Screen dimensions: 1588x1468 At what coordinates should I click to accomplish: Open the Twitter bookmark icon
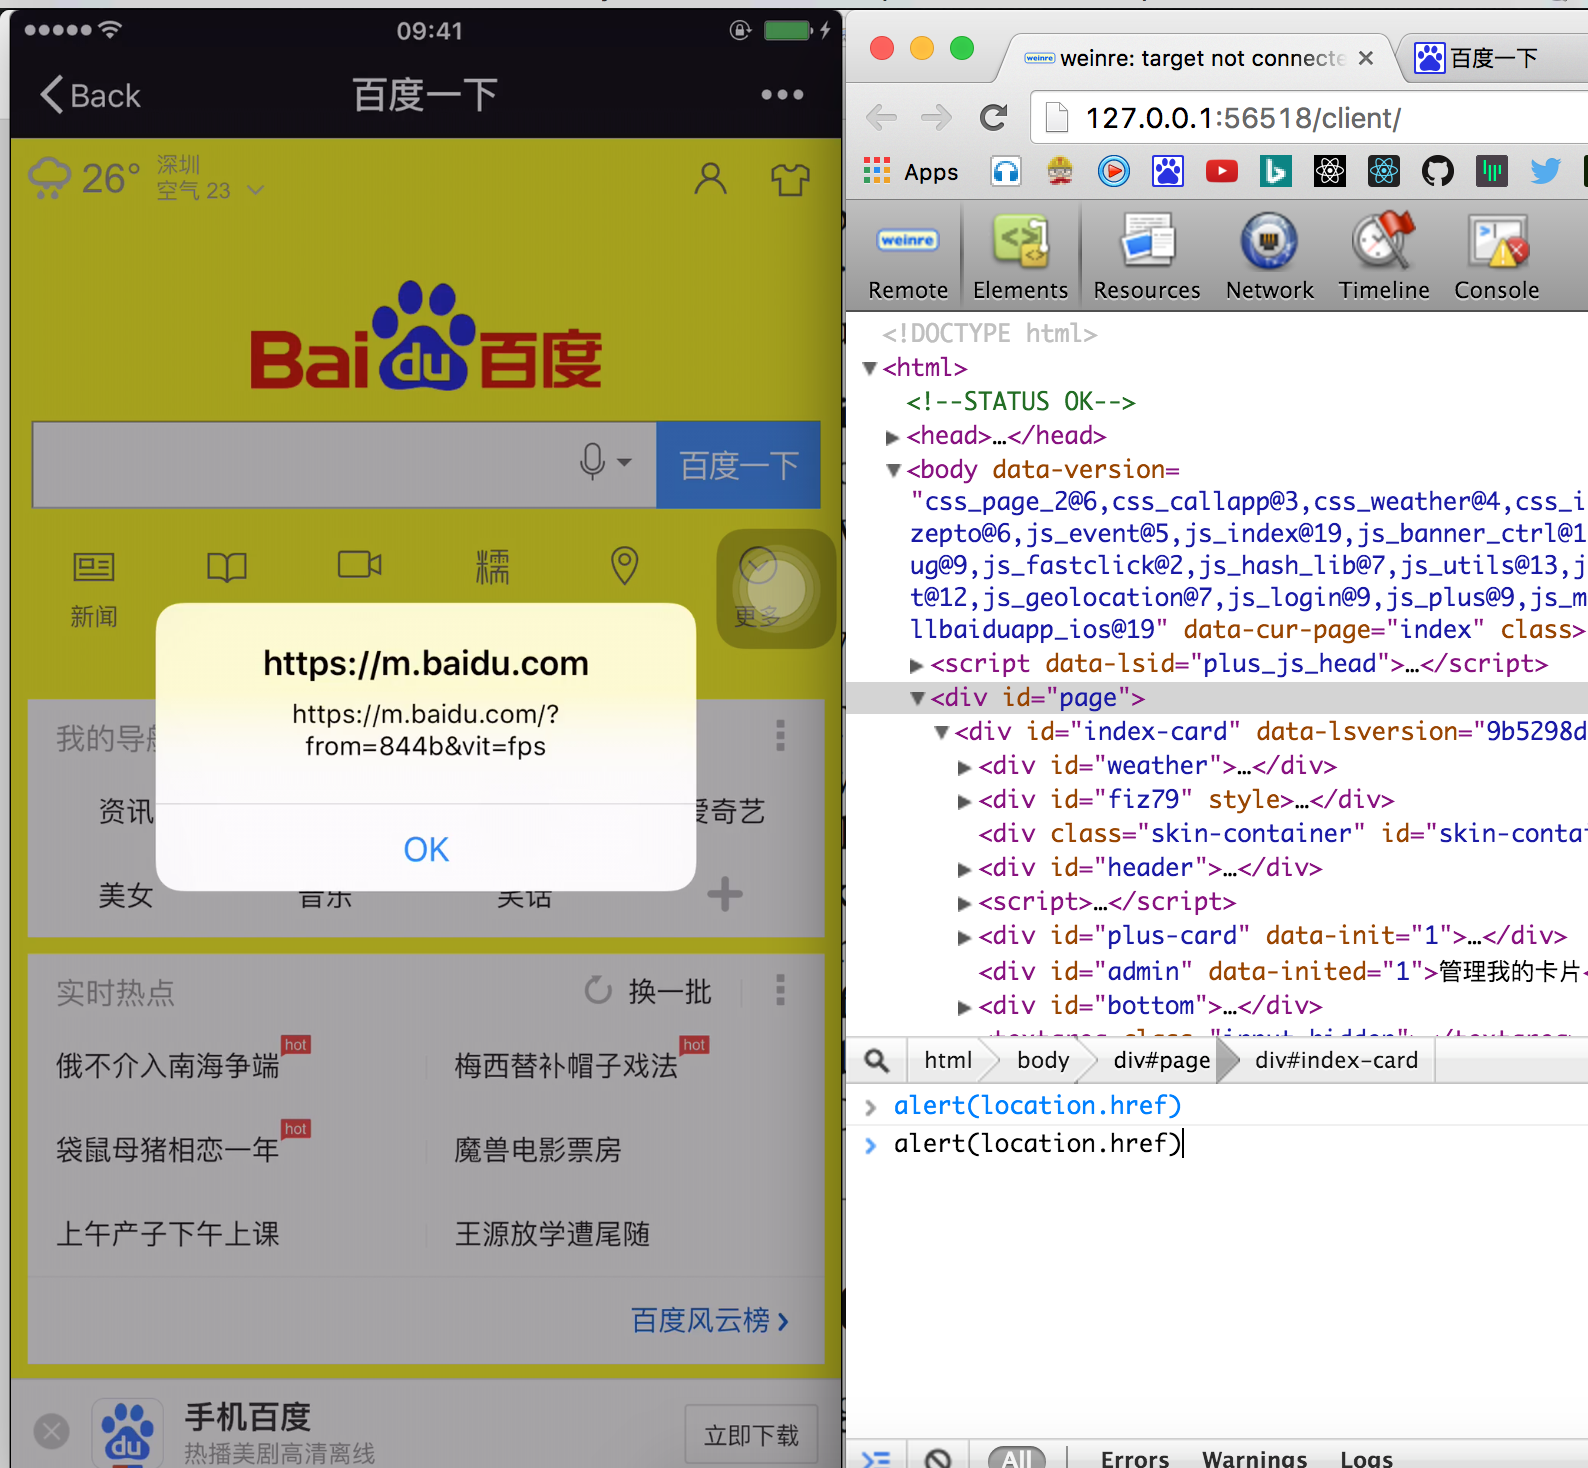click(1545, 172)
